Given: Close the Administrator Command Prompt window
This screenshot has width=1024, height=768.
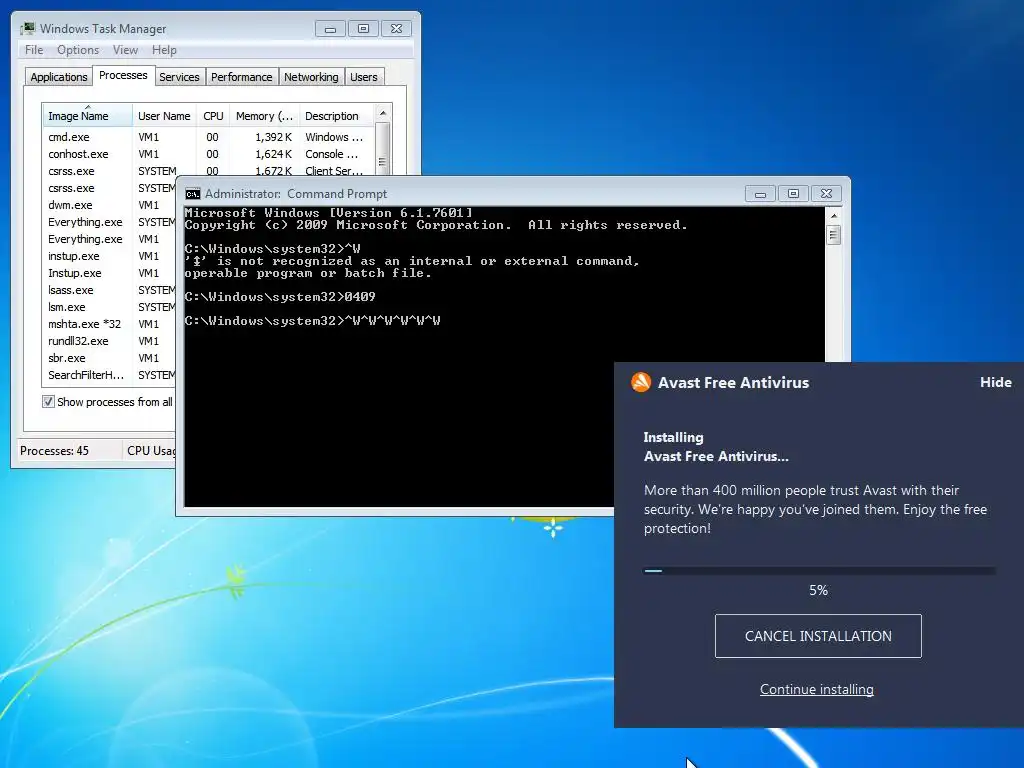Looking at the screenshot, I should 826,194.
